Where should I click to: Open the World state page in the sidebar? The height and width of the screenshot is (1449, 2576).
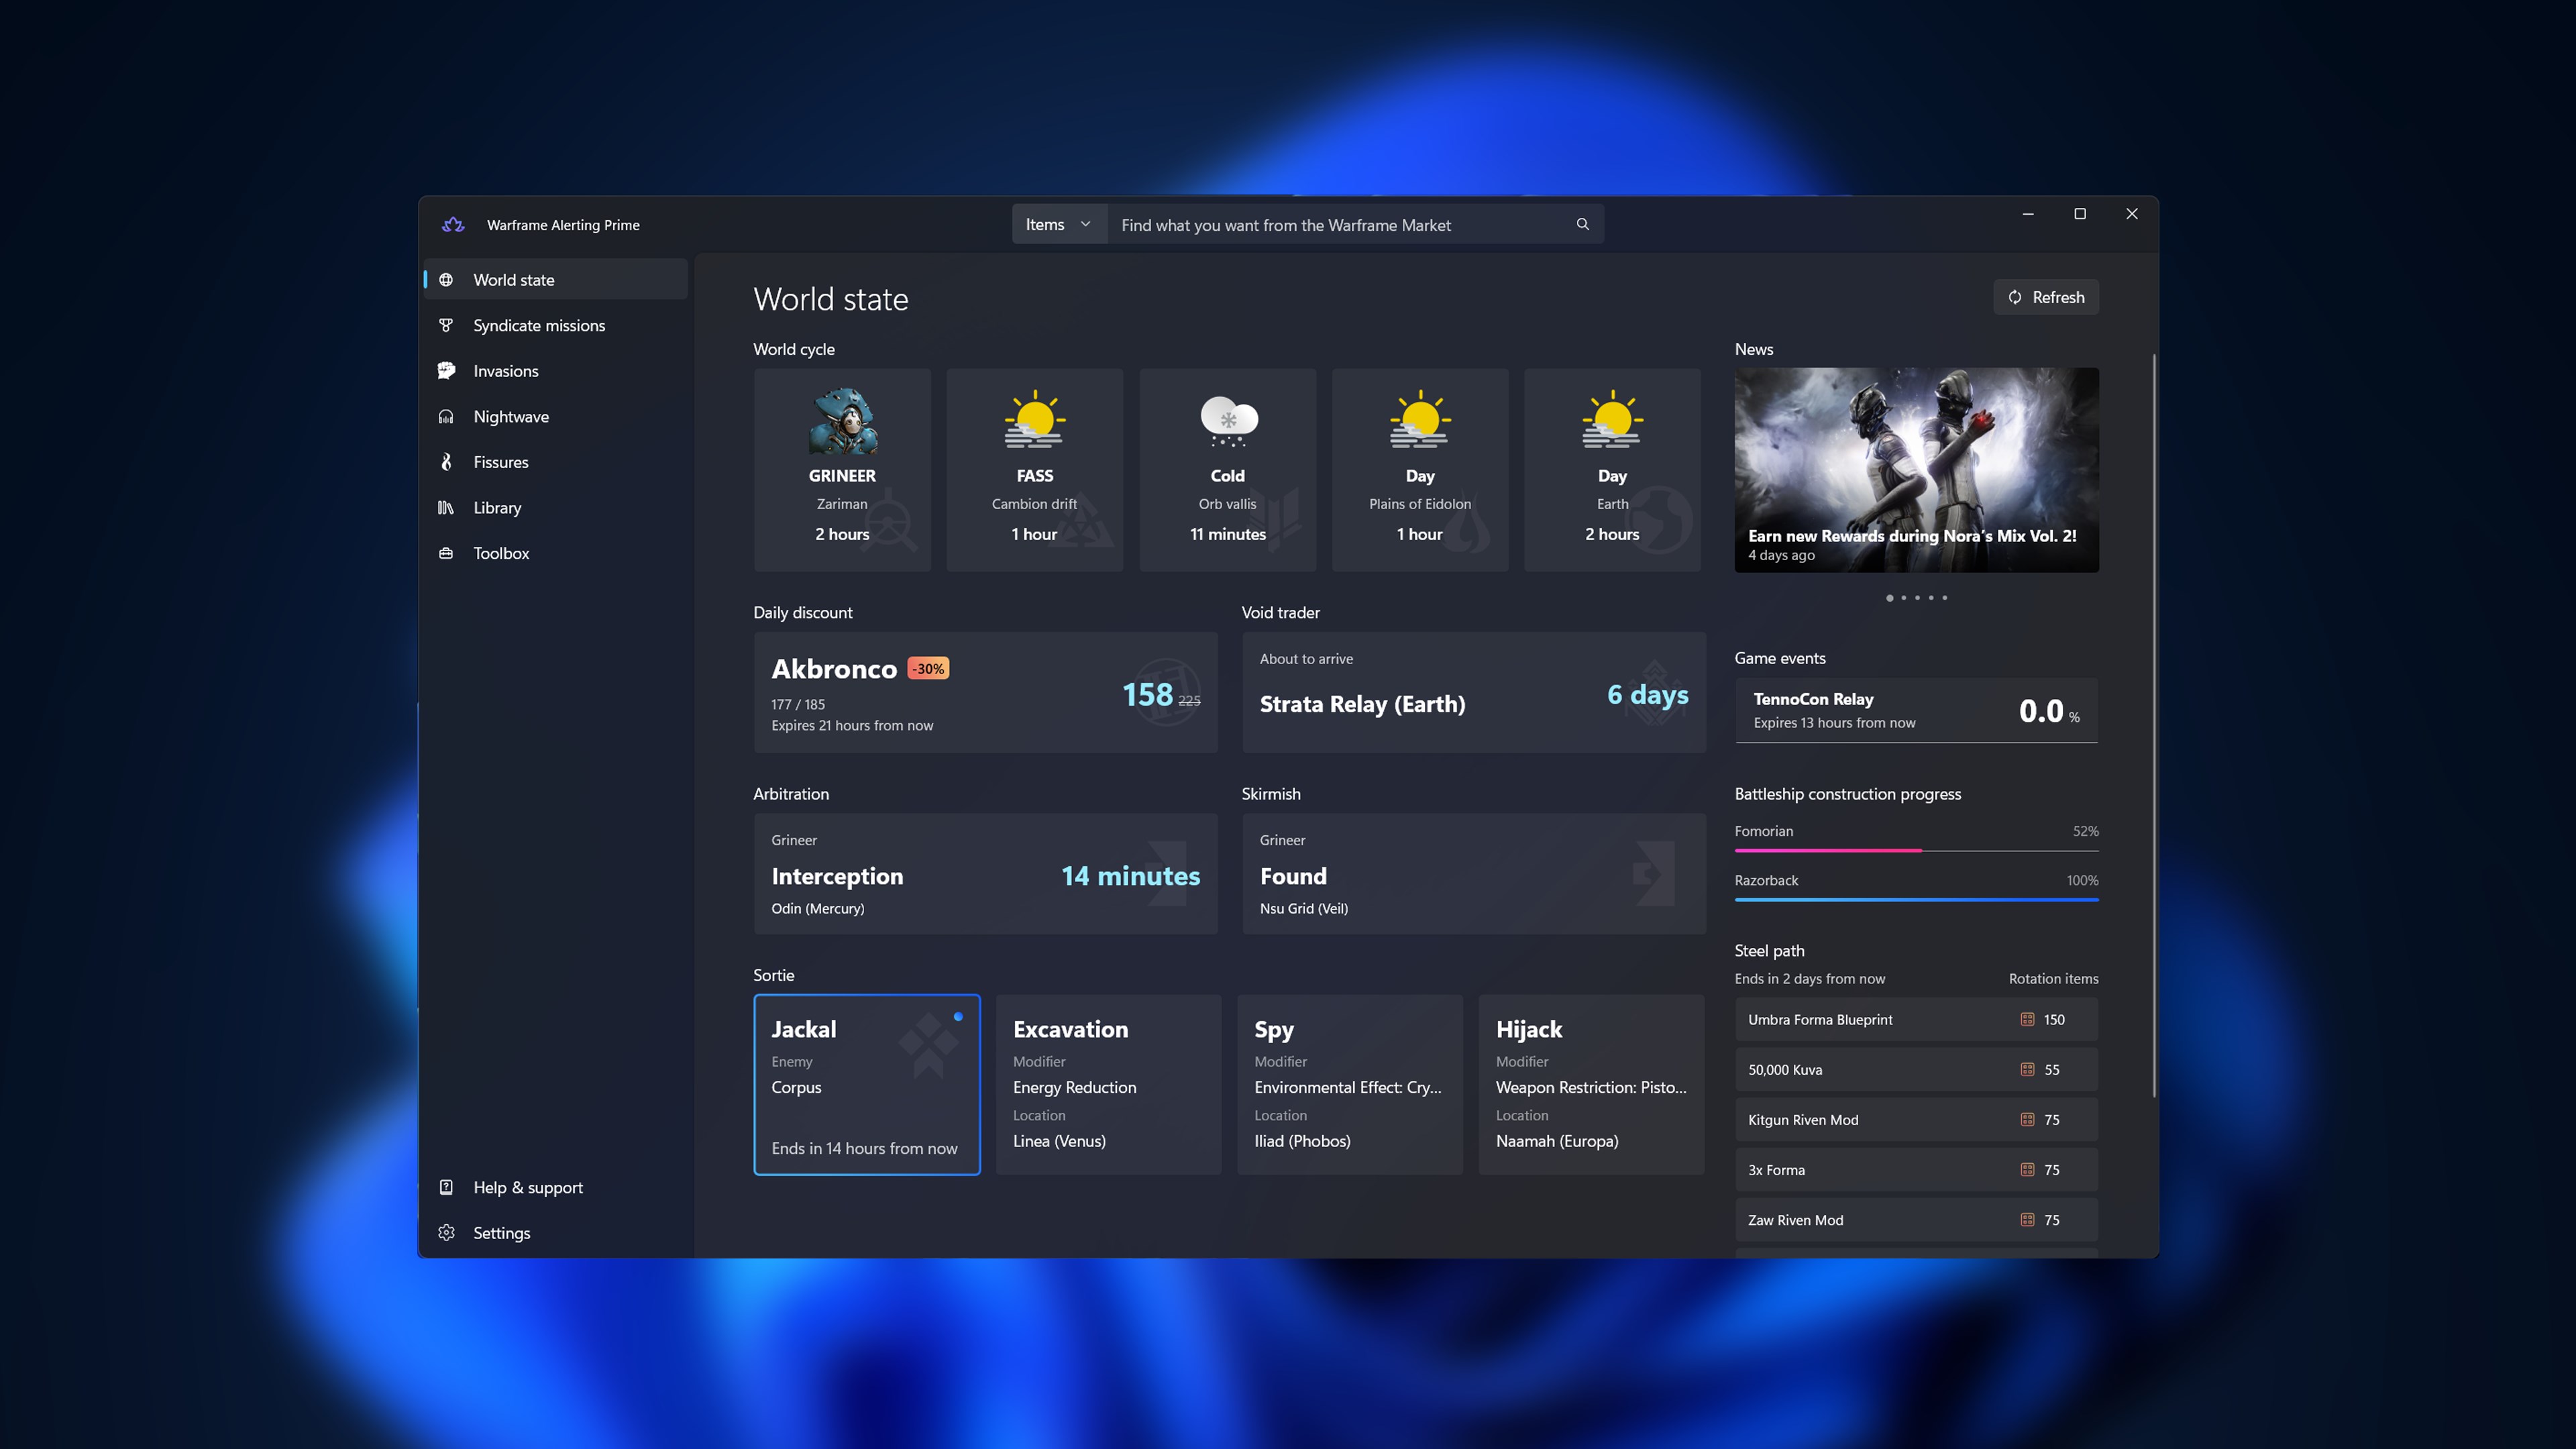pos(556,280)
